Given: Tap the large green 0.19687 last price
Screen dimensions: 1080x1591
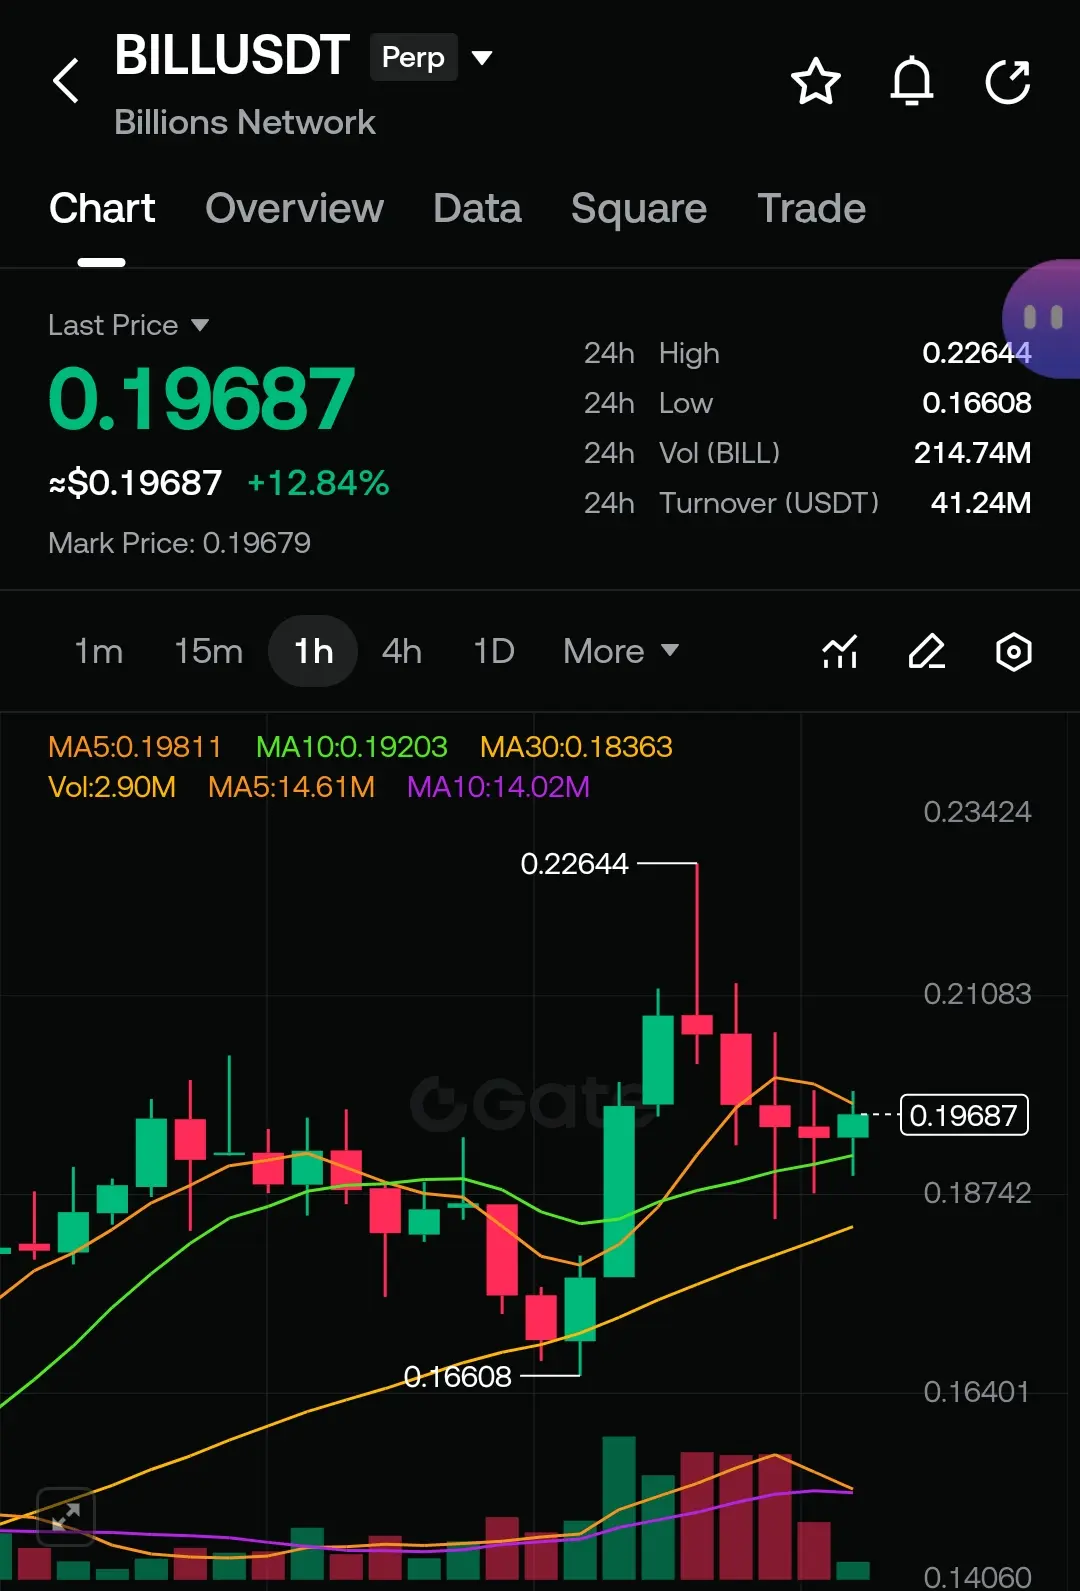Looking at the screenshot, I should tap(202, 399).
